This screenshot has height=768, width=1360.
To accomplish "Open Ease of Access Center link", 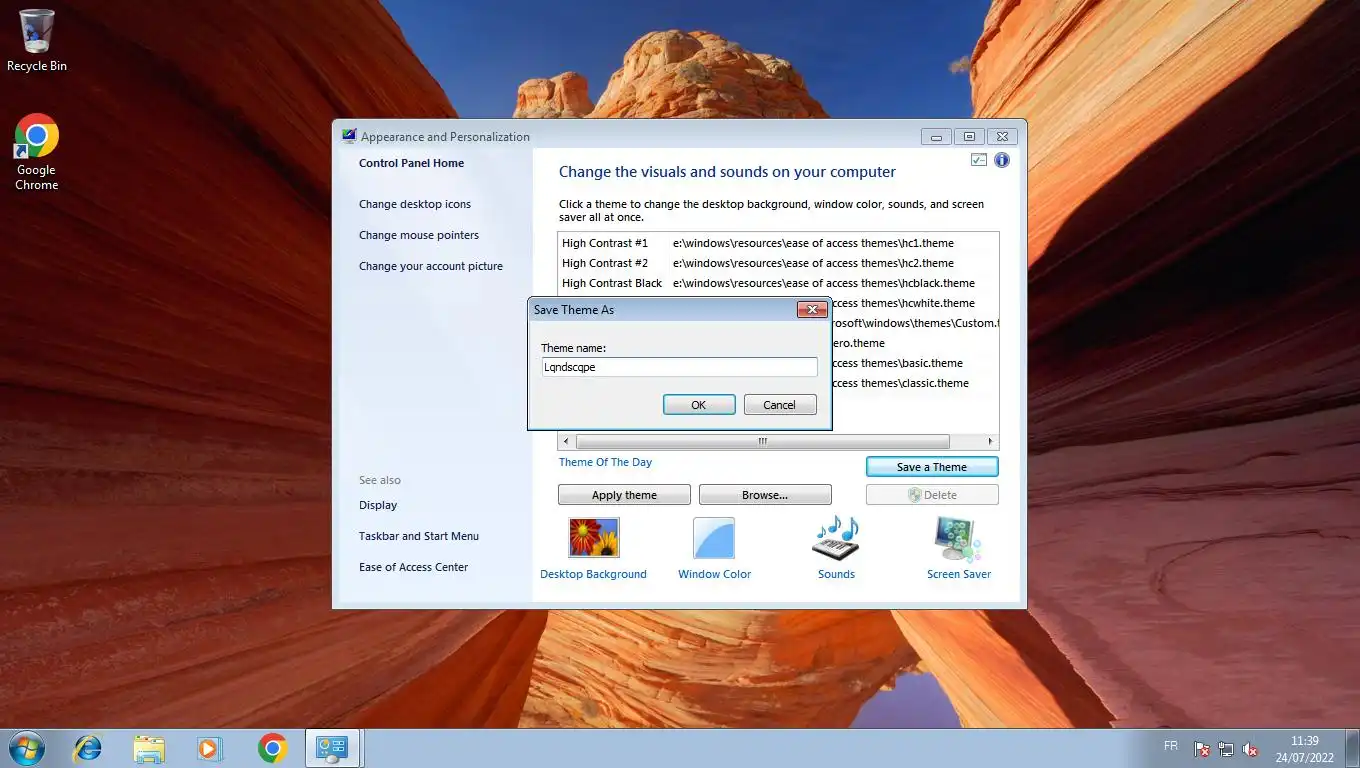I will [x=413, y=567].
